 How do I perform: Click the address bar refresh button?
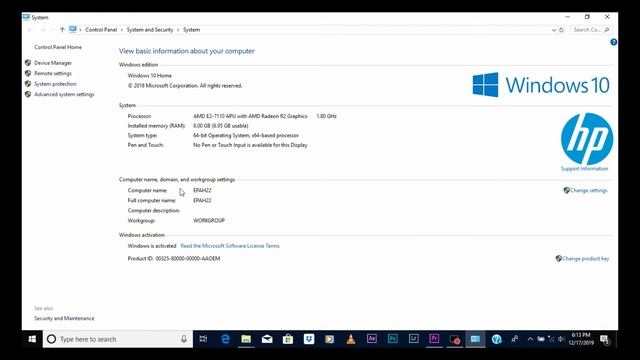[x=561, y=30]
